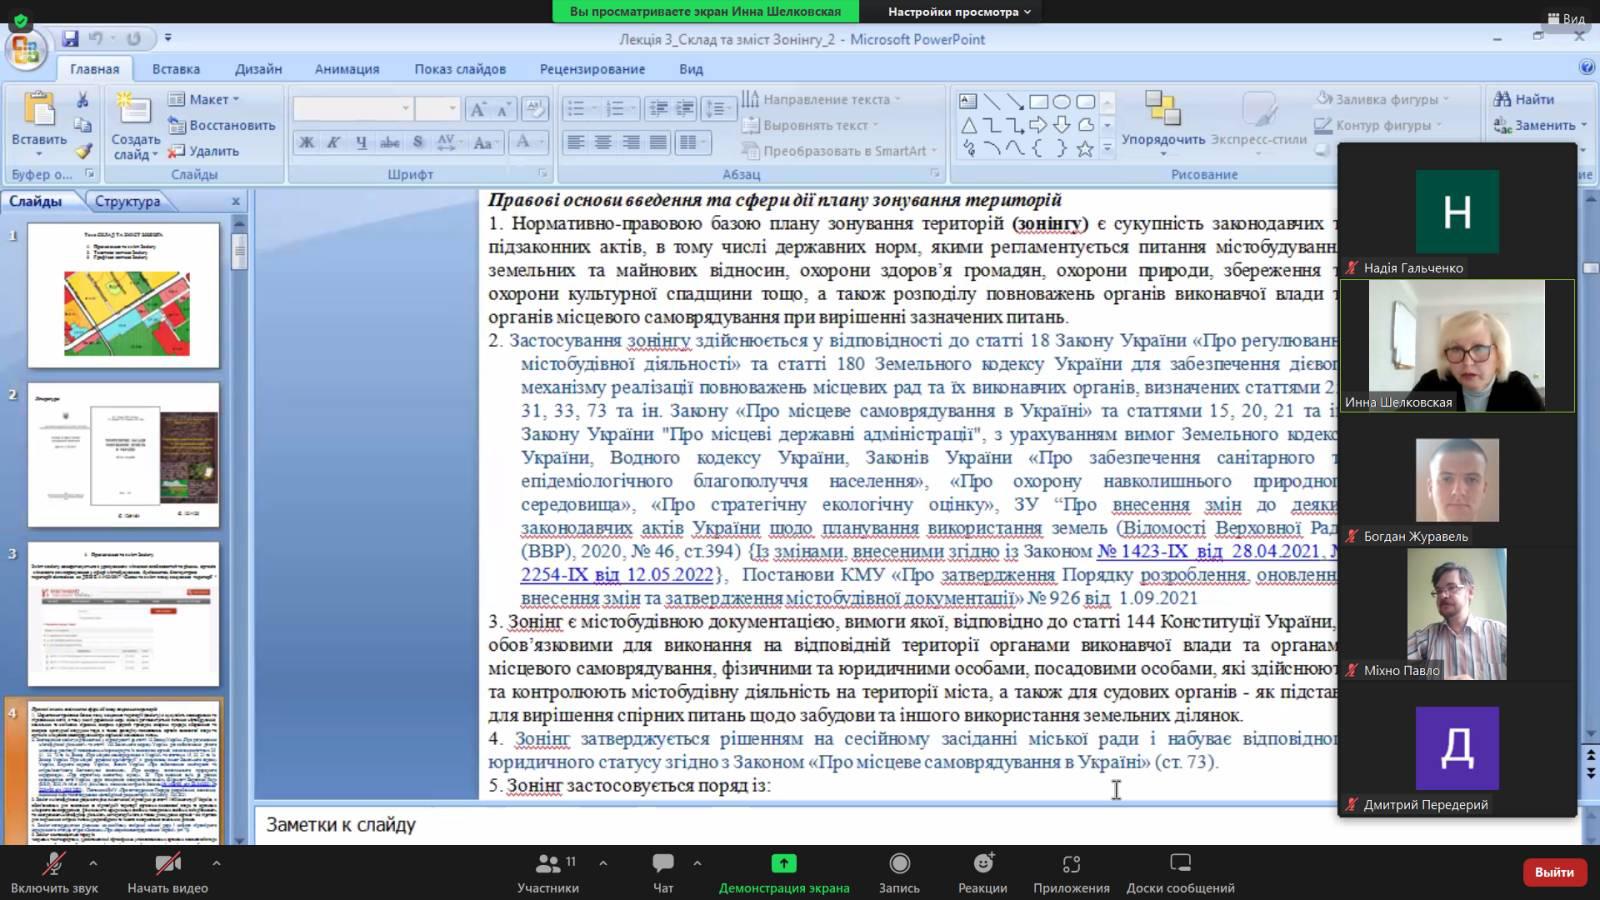This screenshot has height=900, width=1600.
Task: Open the font size combo box
Action: (x=438, y=108)
